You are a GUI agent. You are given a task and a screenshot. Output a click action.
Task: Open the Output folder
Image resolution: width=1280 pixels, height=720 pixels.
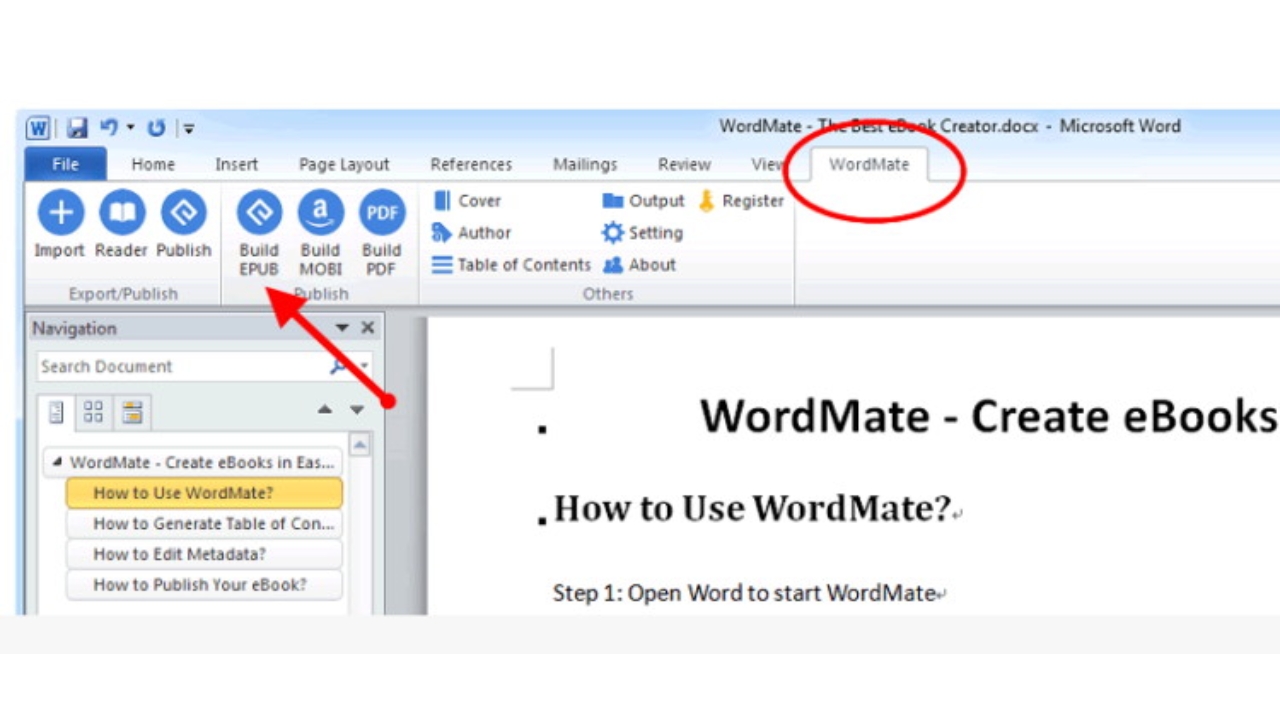[x=643, y=201]
